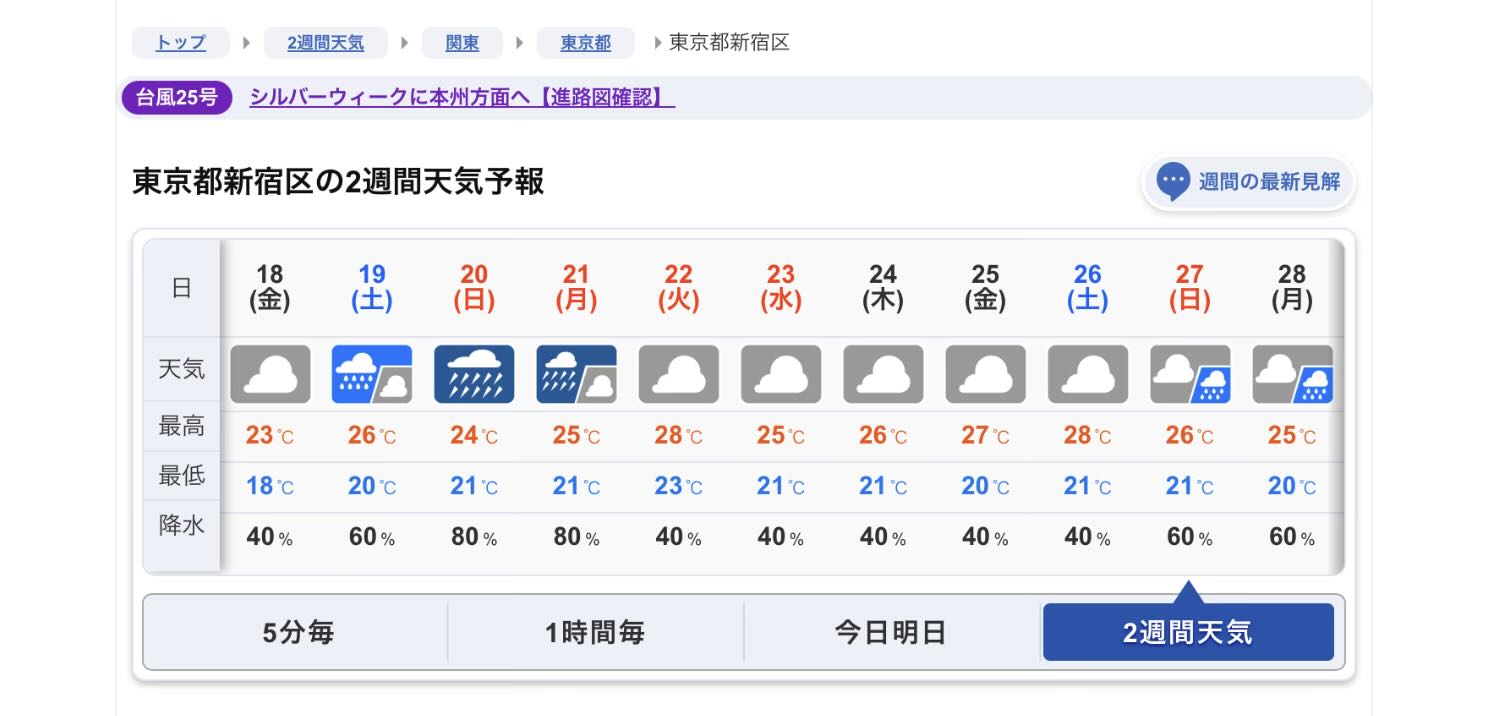
Task: Click the 週間の最新見解 button
Action: pos(1248,183)
